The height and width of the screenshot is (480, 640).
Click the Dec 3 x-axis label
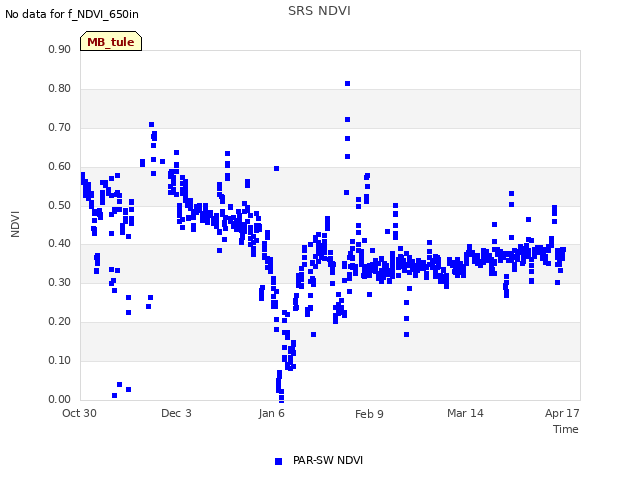(176, 413)
